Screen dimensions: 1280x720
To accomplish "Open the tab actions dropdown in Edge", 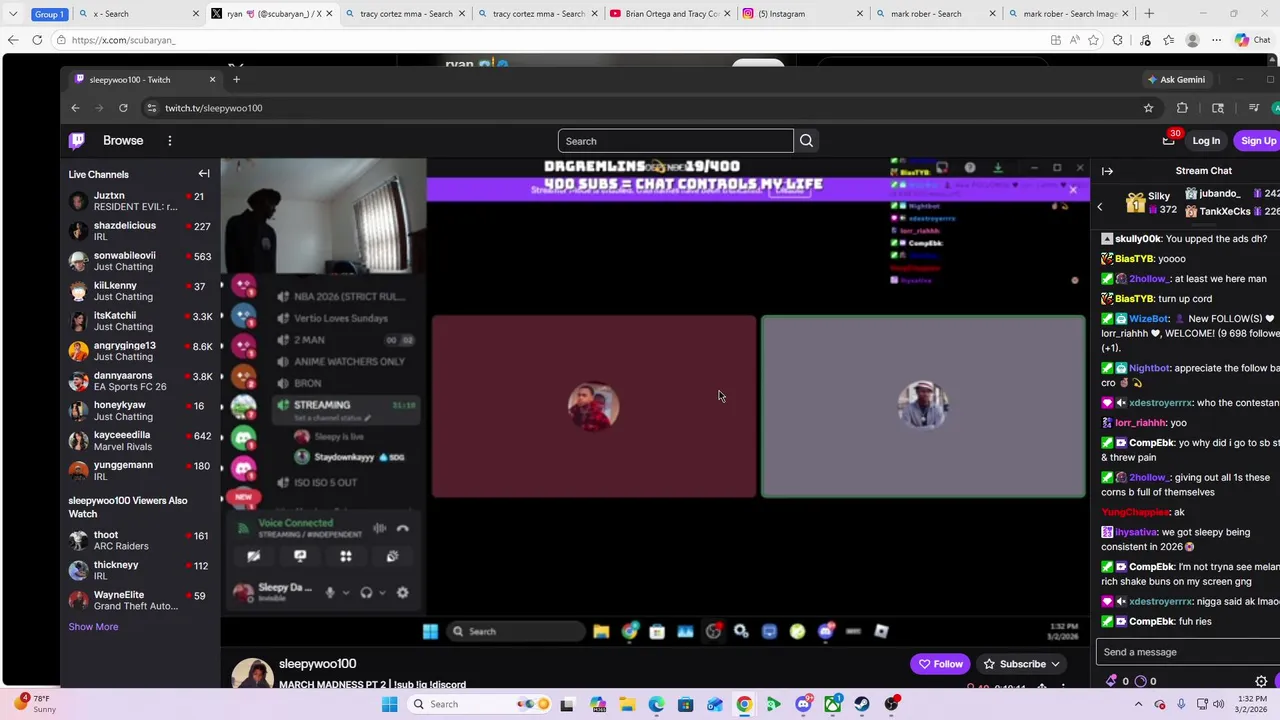I will click(x=13, y=14).
